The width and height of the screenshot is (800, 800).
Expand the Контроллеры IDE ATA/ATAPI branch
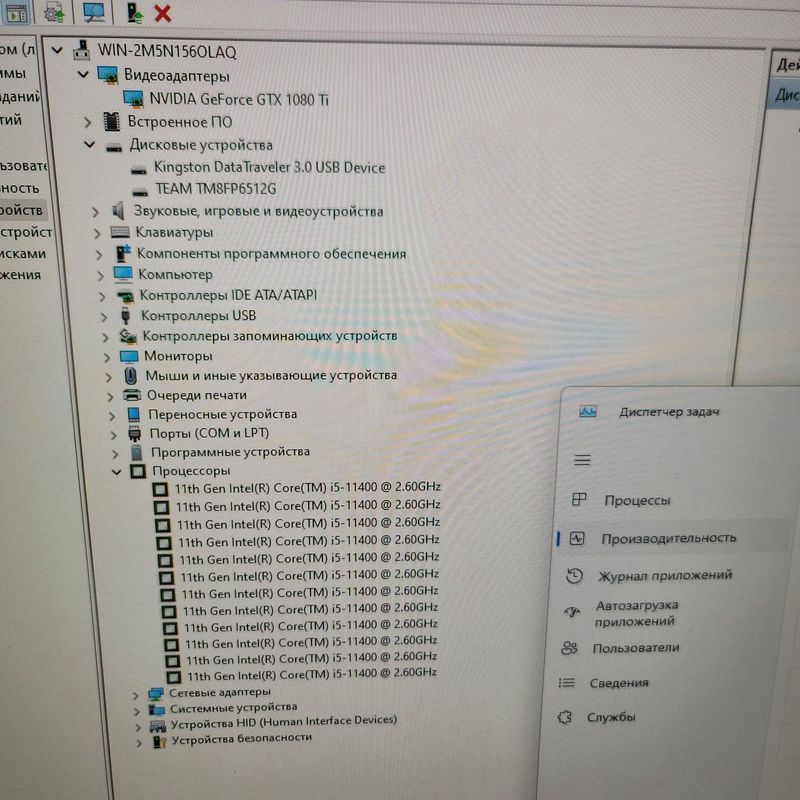click(x=102, y=296)
